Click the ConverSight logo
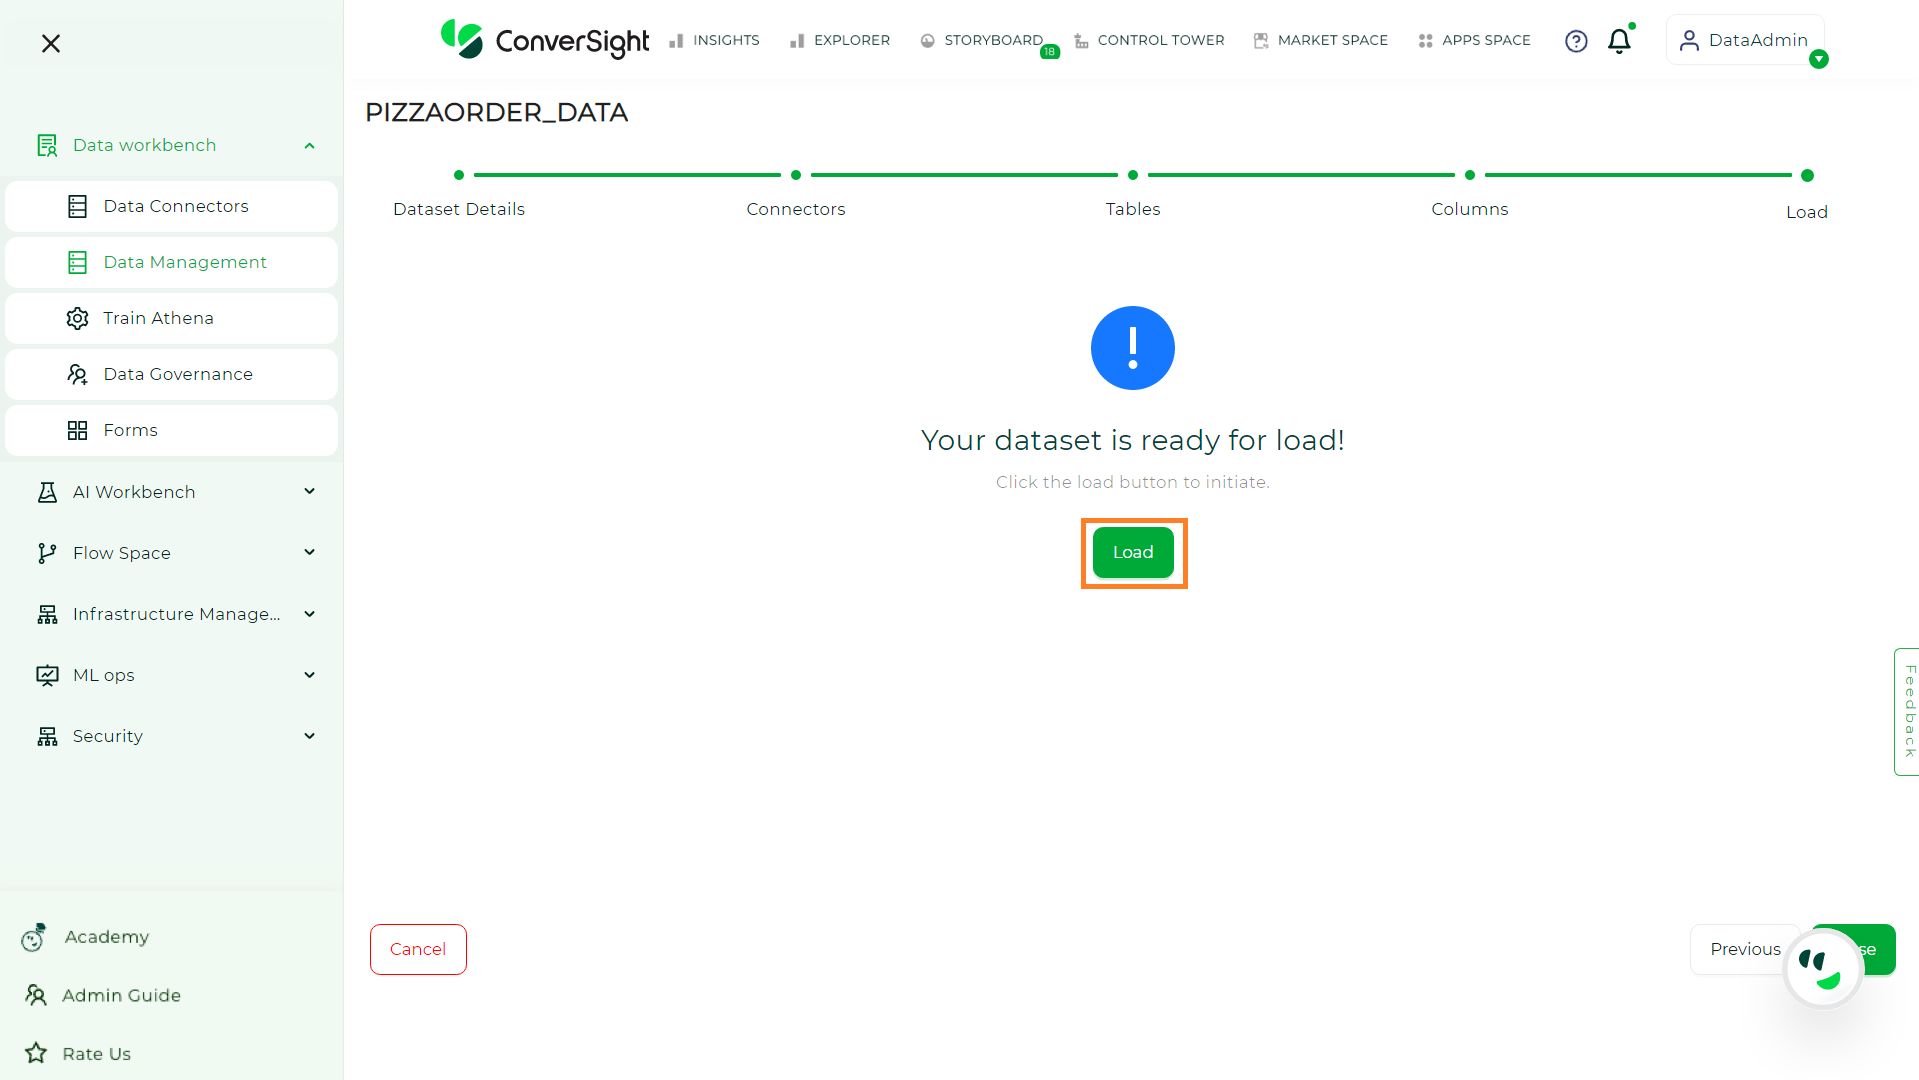 [545, 40]
